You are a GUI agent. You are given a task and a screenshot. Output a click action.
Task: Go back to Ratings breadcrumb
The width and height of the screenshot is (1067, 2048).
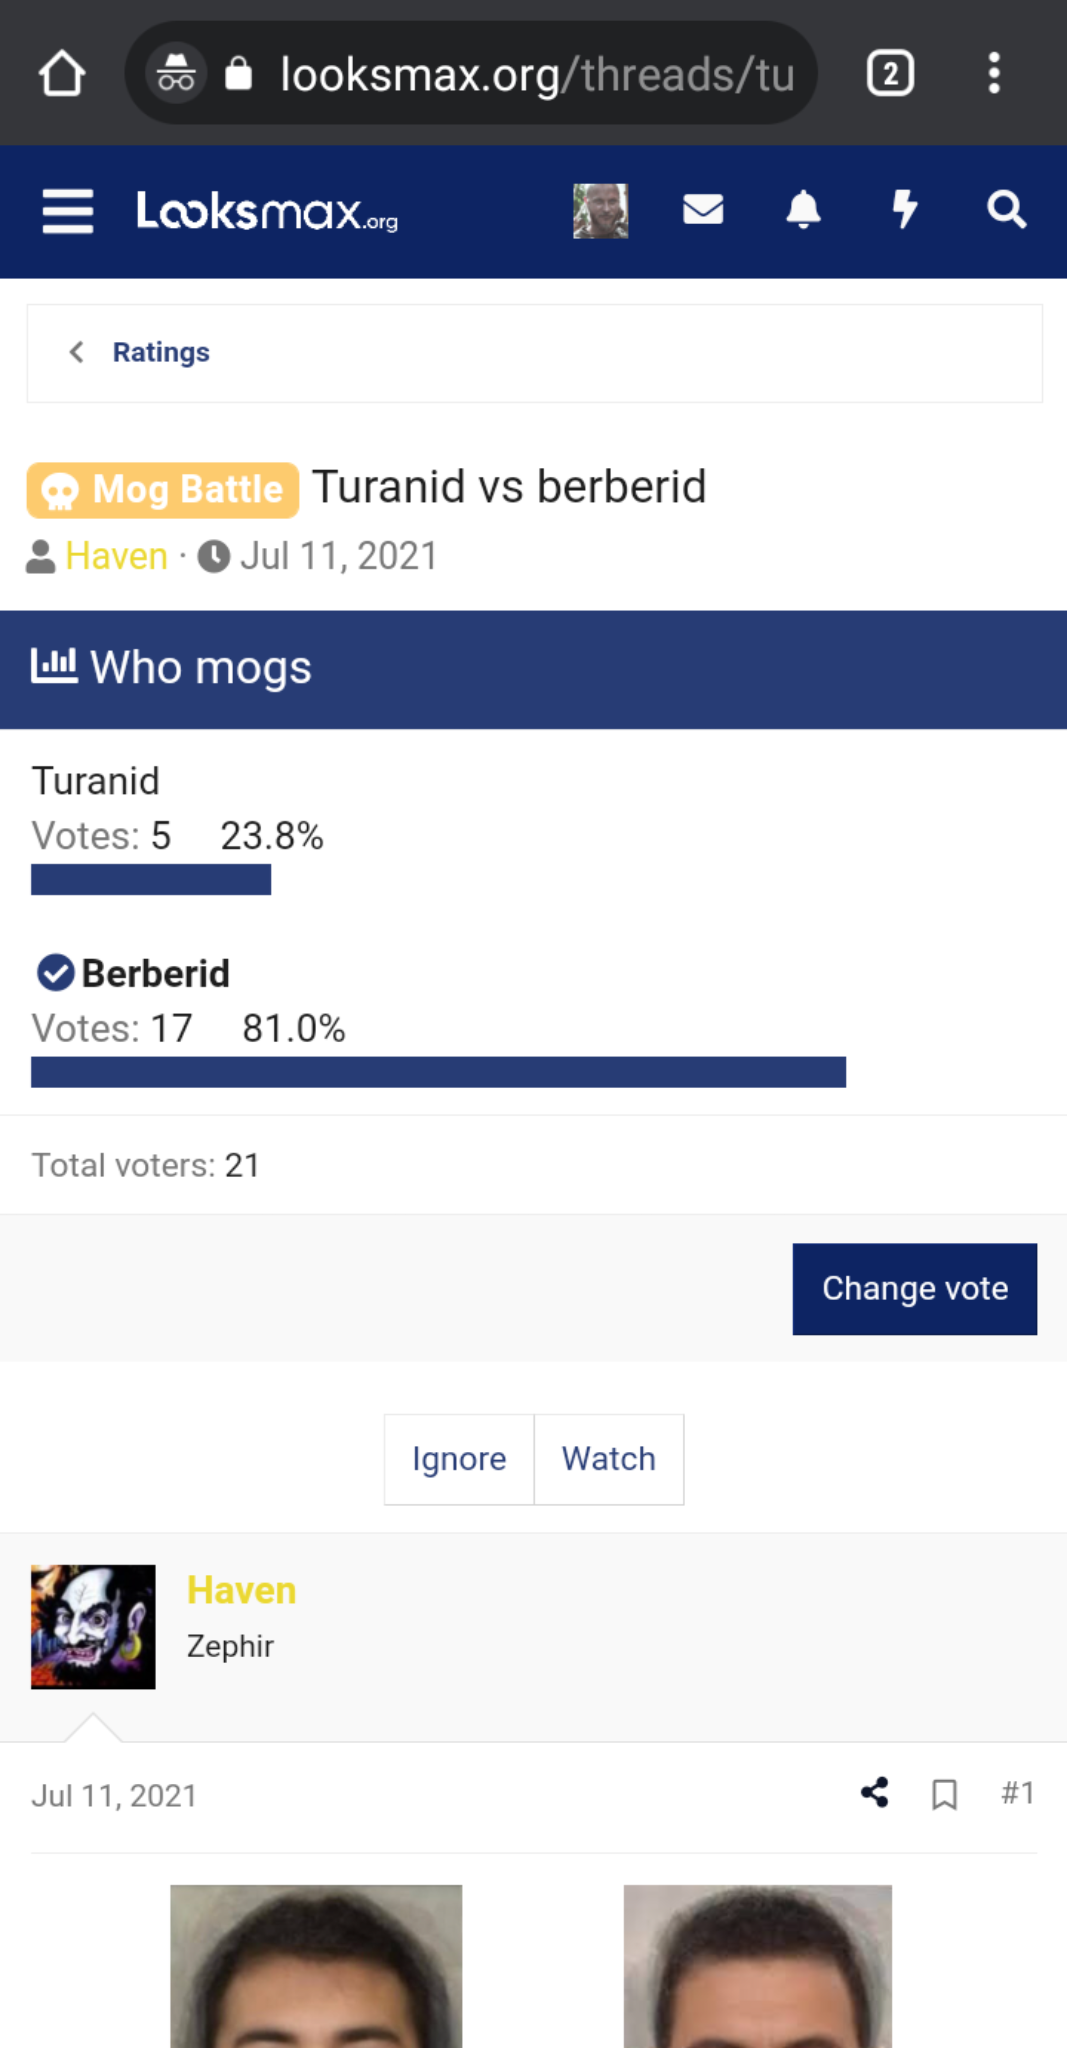click(x=161, y=352)
